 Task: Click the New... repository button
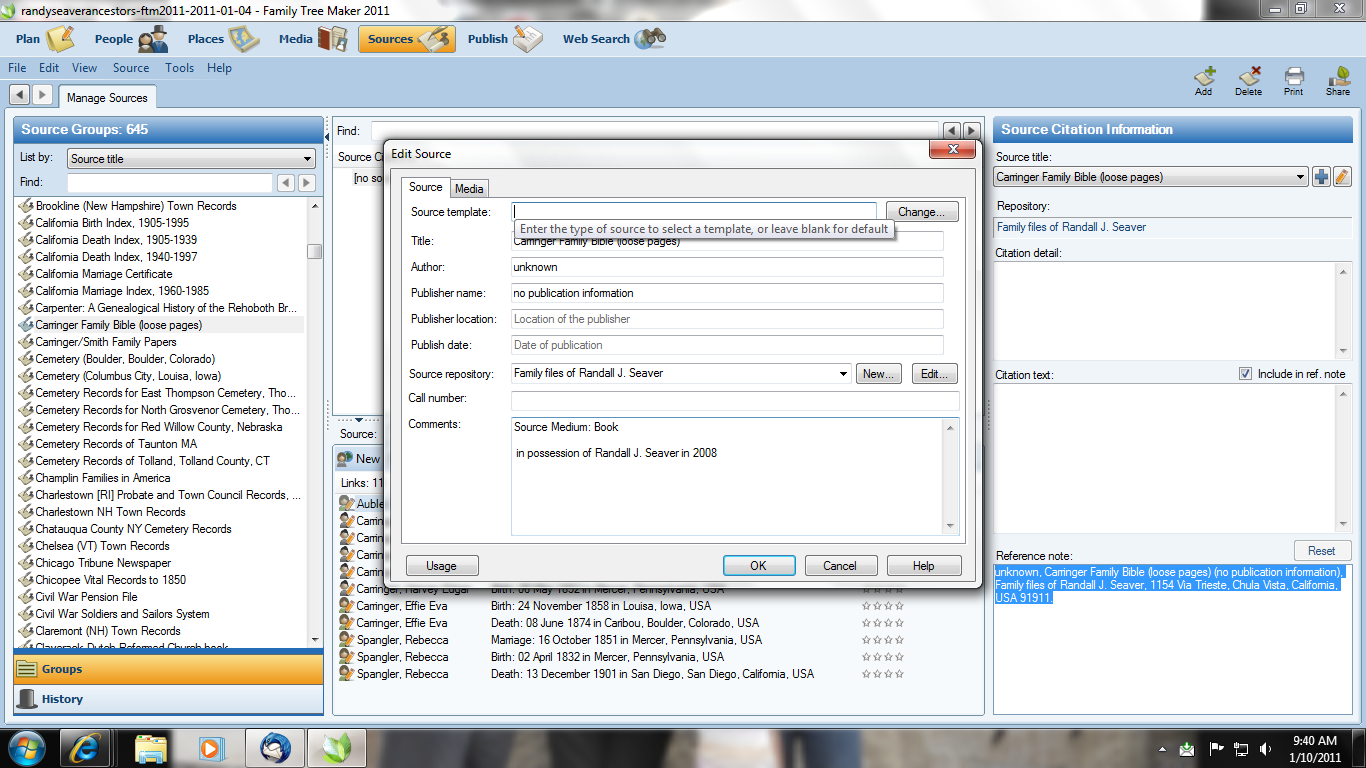click(880, 374)
